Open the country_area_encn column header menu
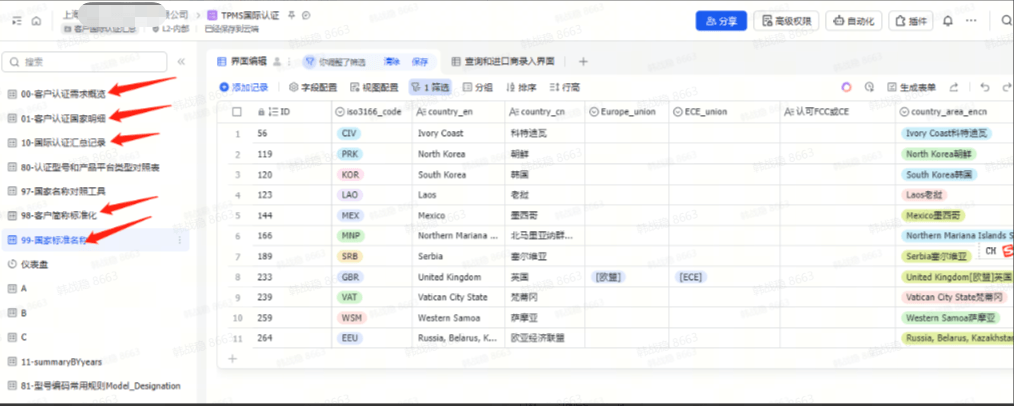This screenshot has width=1014, height=406. [x=954, y=112]
